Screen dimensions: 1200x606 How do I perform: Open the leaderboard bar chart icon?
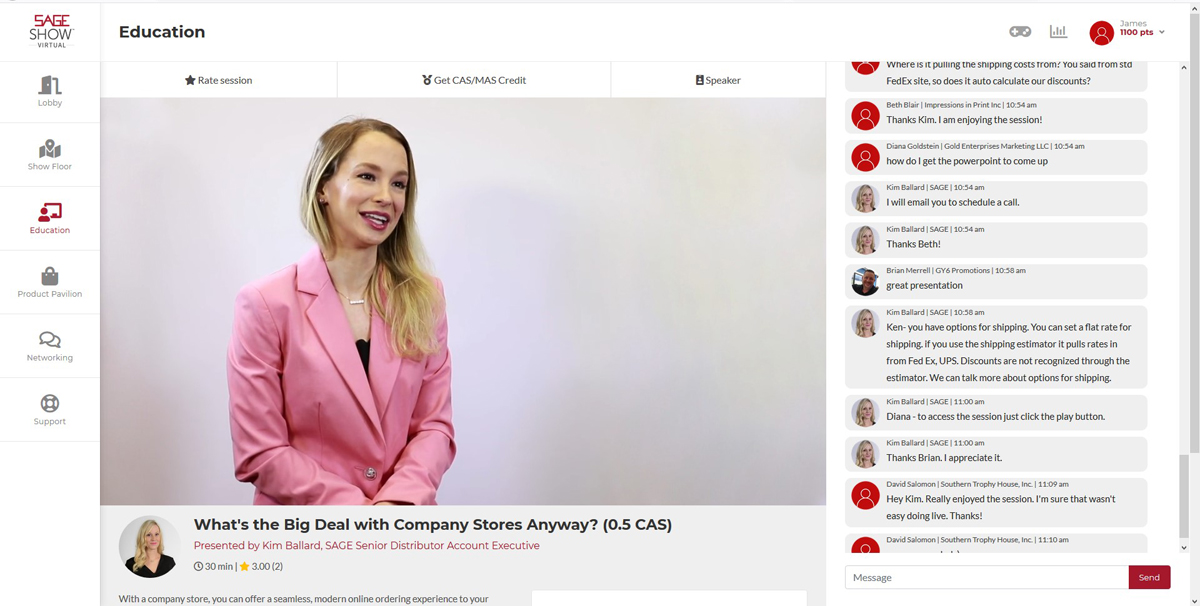(x=1058, y=32)
